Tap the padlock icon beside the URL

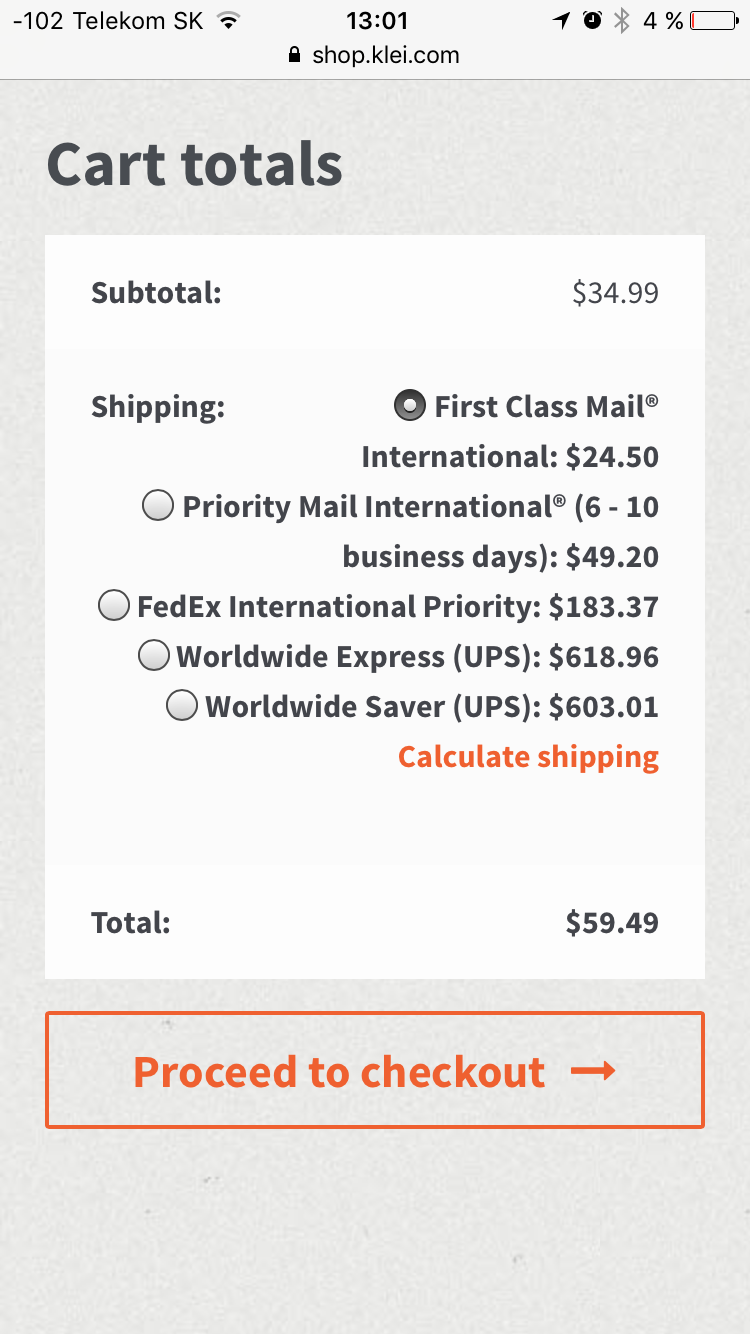[x=294, y=55]
